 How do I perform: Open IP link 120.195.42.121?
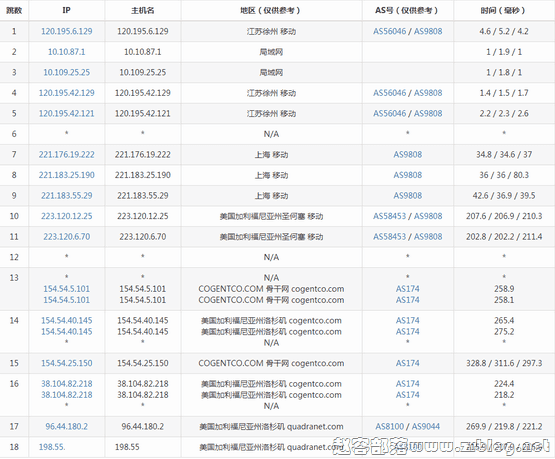[x=67, y=113]
